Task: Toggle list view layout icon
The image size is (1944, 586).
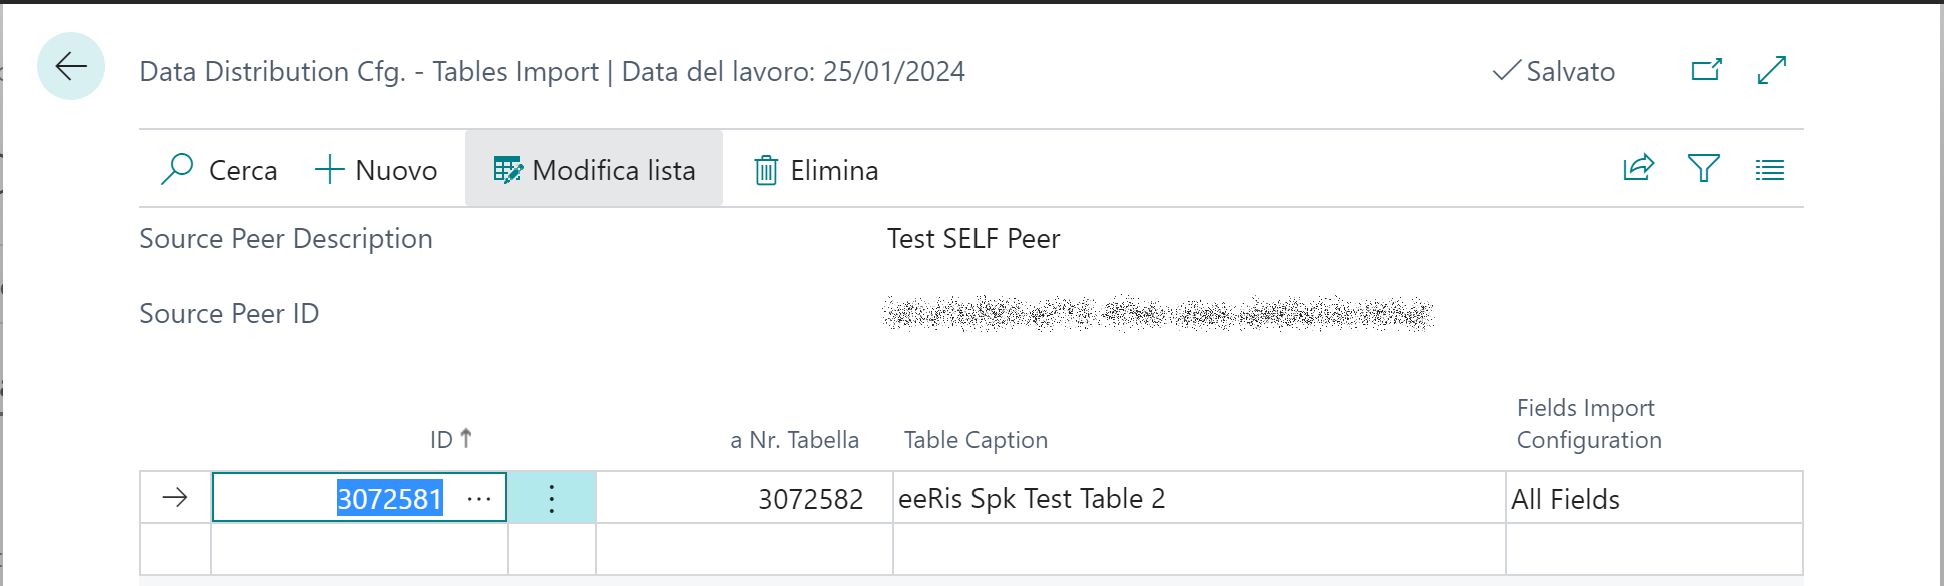Action: coord(1769,169)
